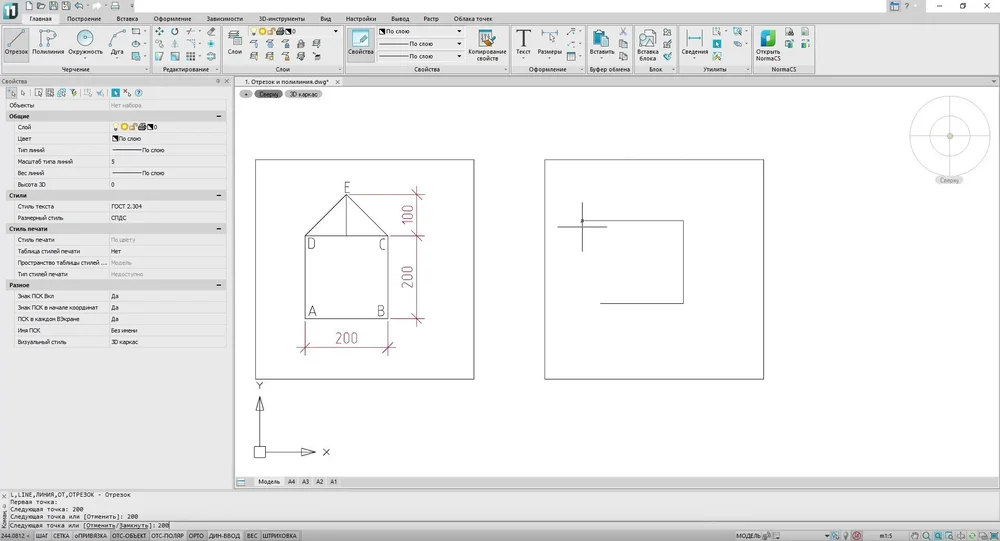Open the Построение ribbon tab
This screenshot has height=541, width=1000.
84,19
